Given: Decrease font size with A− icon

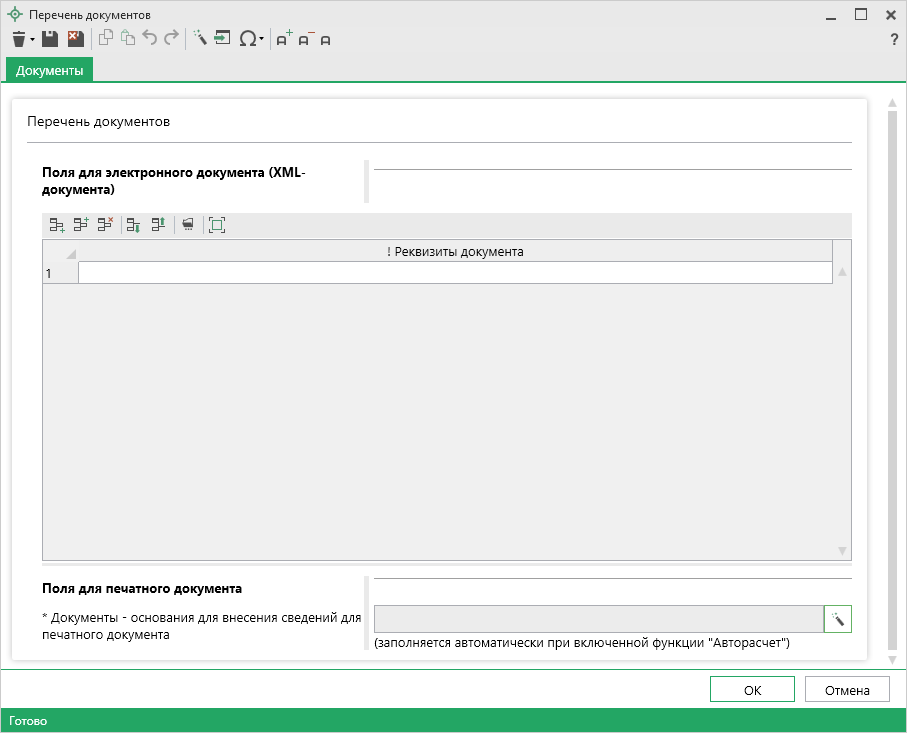Looking at the screenshot, I should click(x=306, y=39).
